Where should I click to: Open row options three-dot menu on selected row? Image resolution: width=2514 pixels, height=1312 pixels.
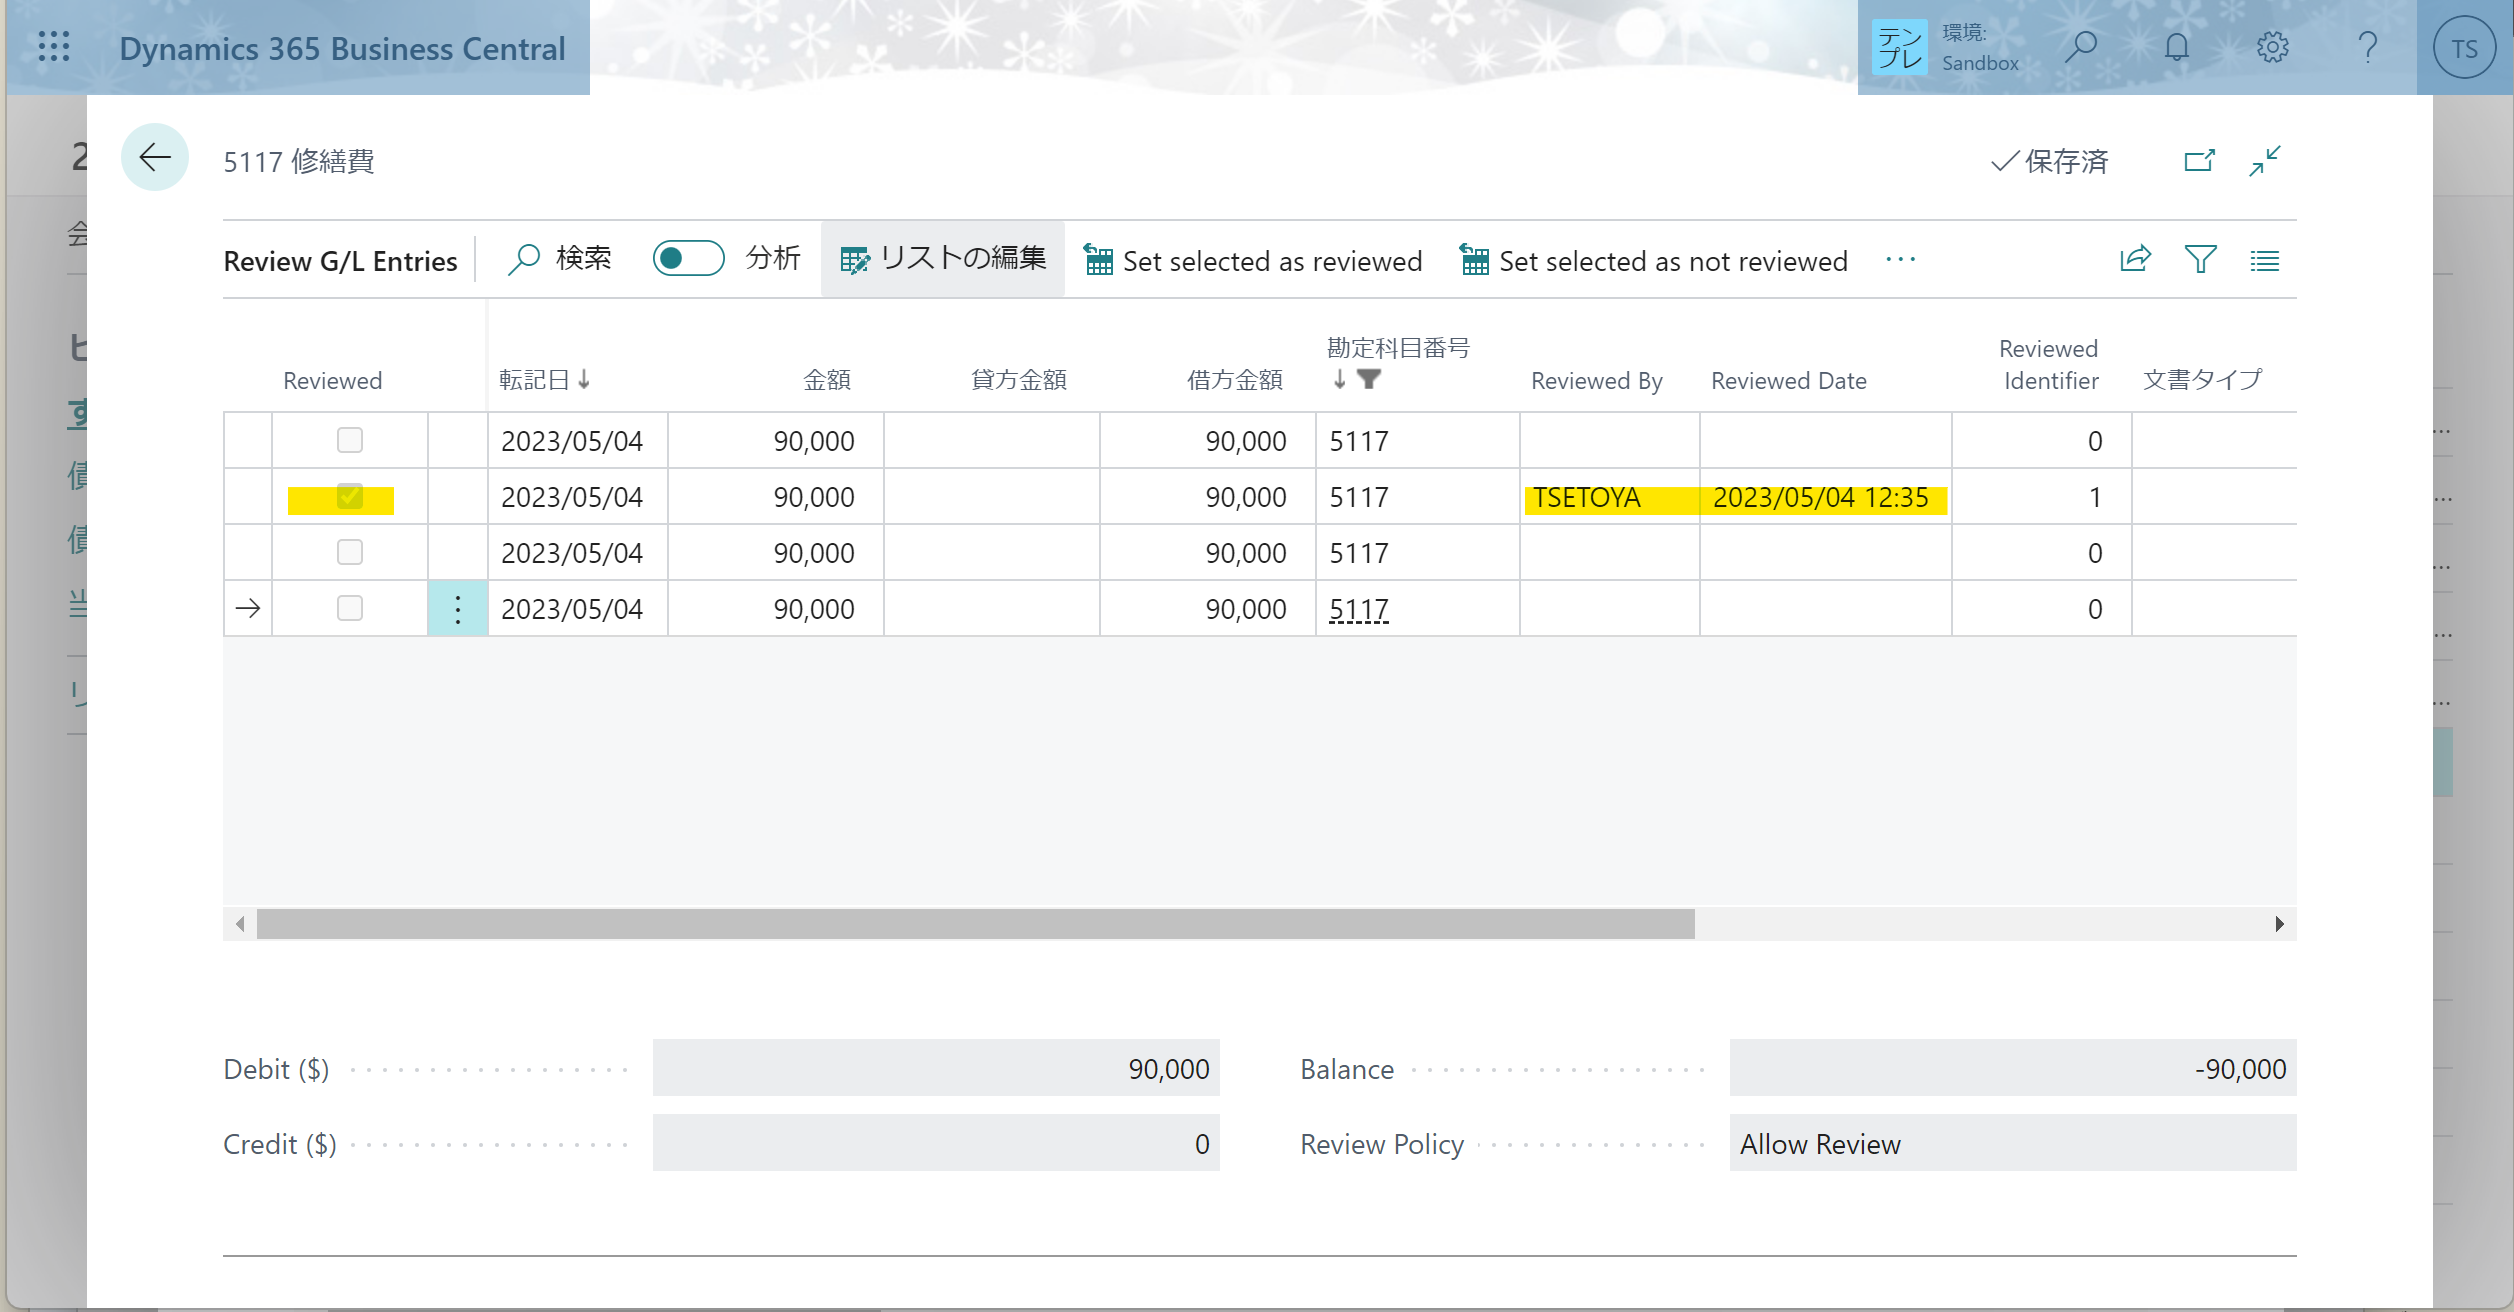click(458, 608)
